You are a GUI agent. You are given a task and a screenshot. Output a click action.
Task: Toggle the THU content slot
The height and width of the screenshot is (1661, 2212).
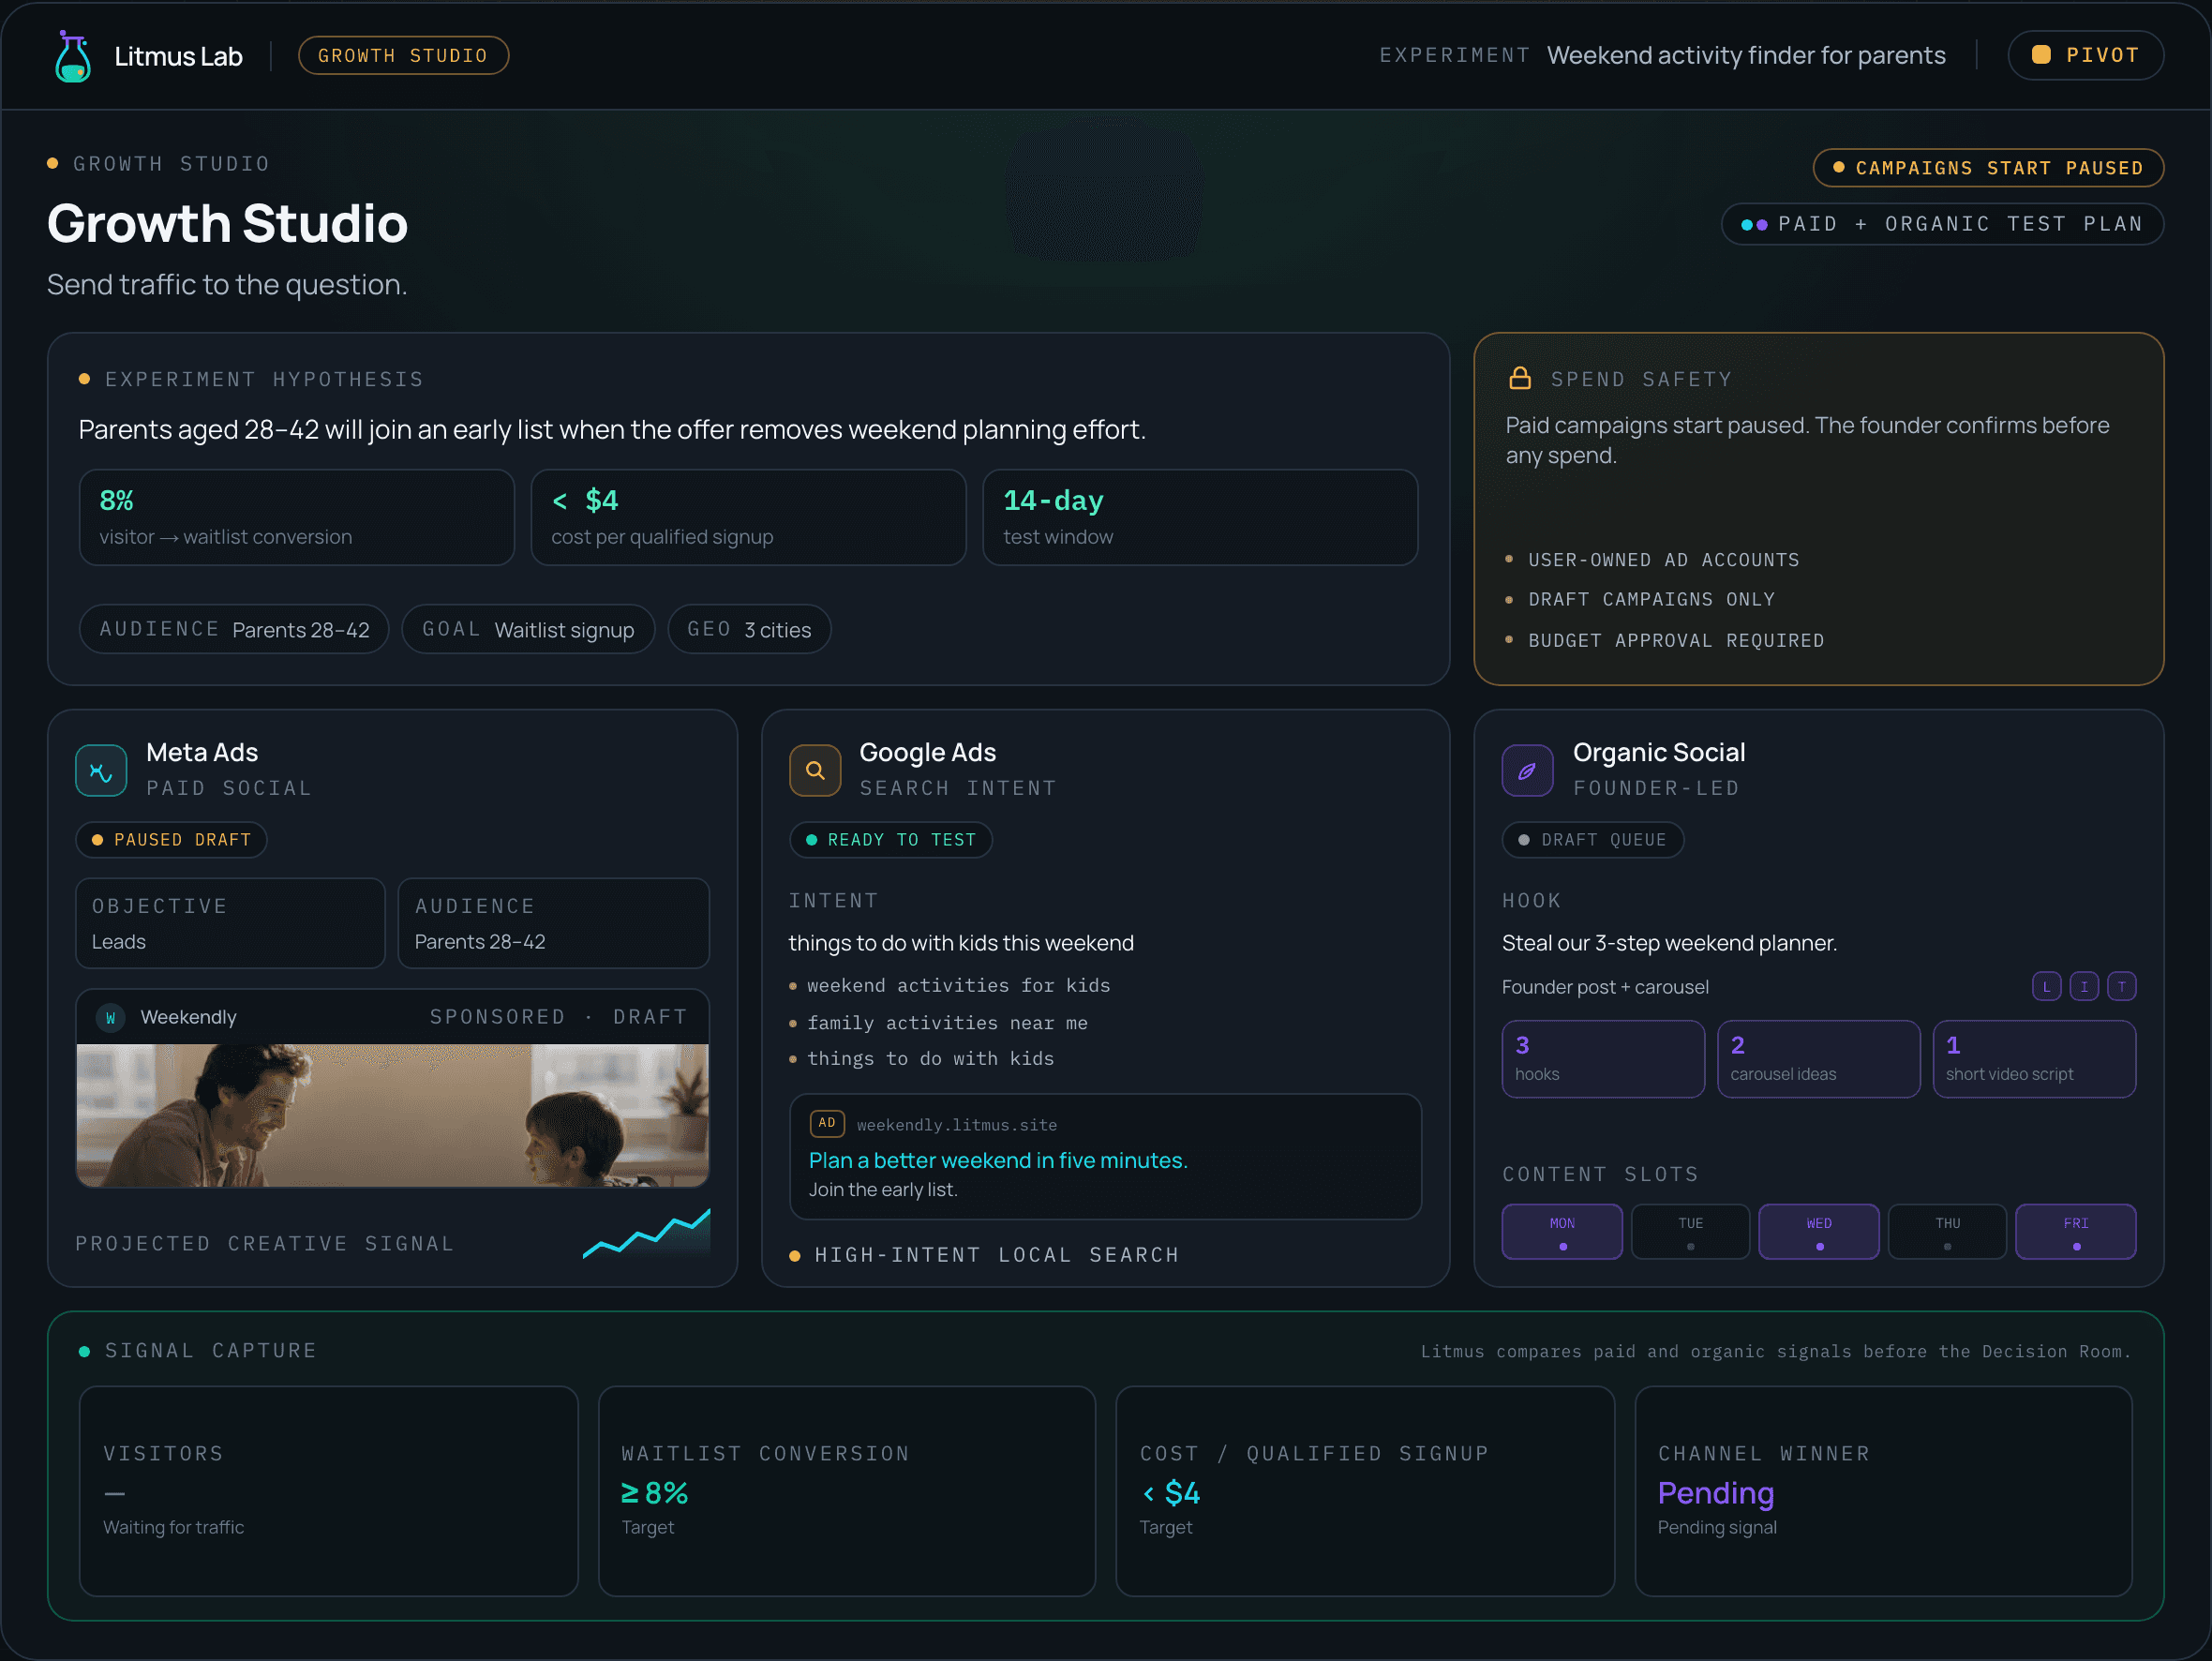click(x=1947, y=1232)
